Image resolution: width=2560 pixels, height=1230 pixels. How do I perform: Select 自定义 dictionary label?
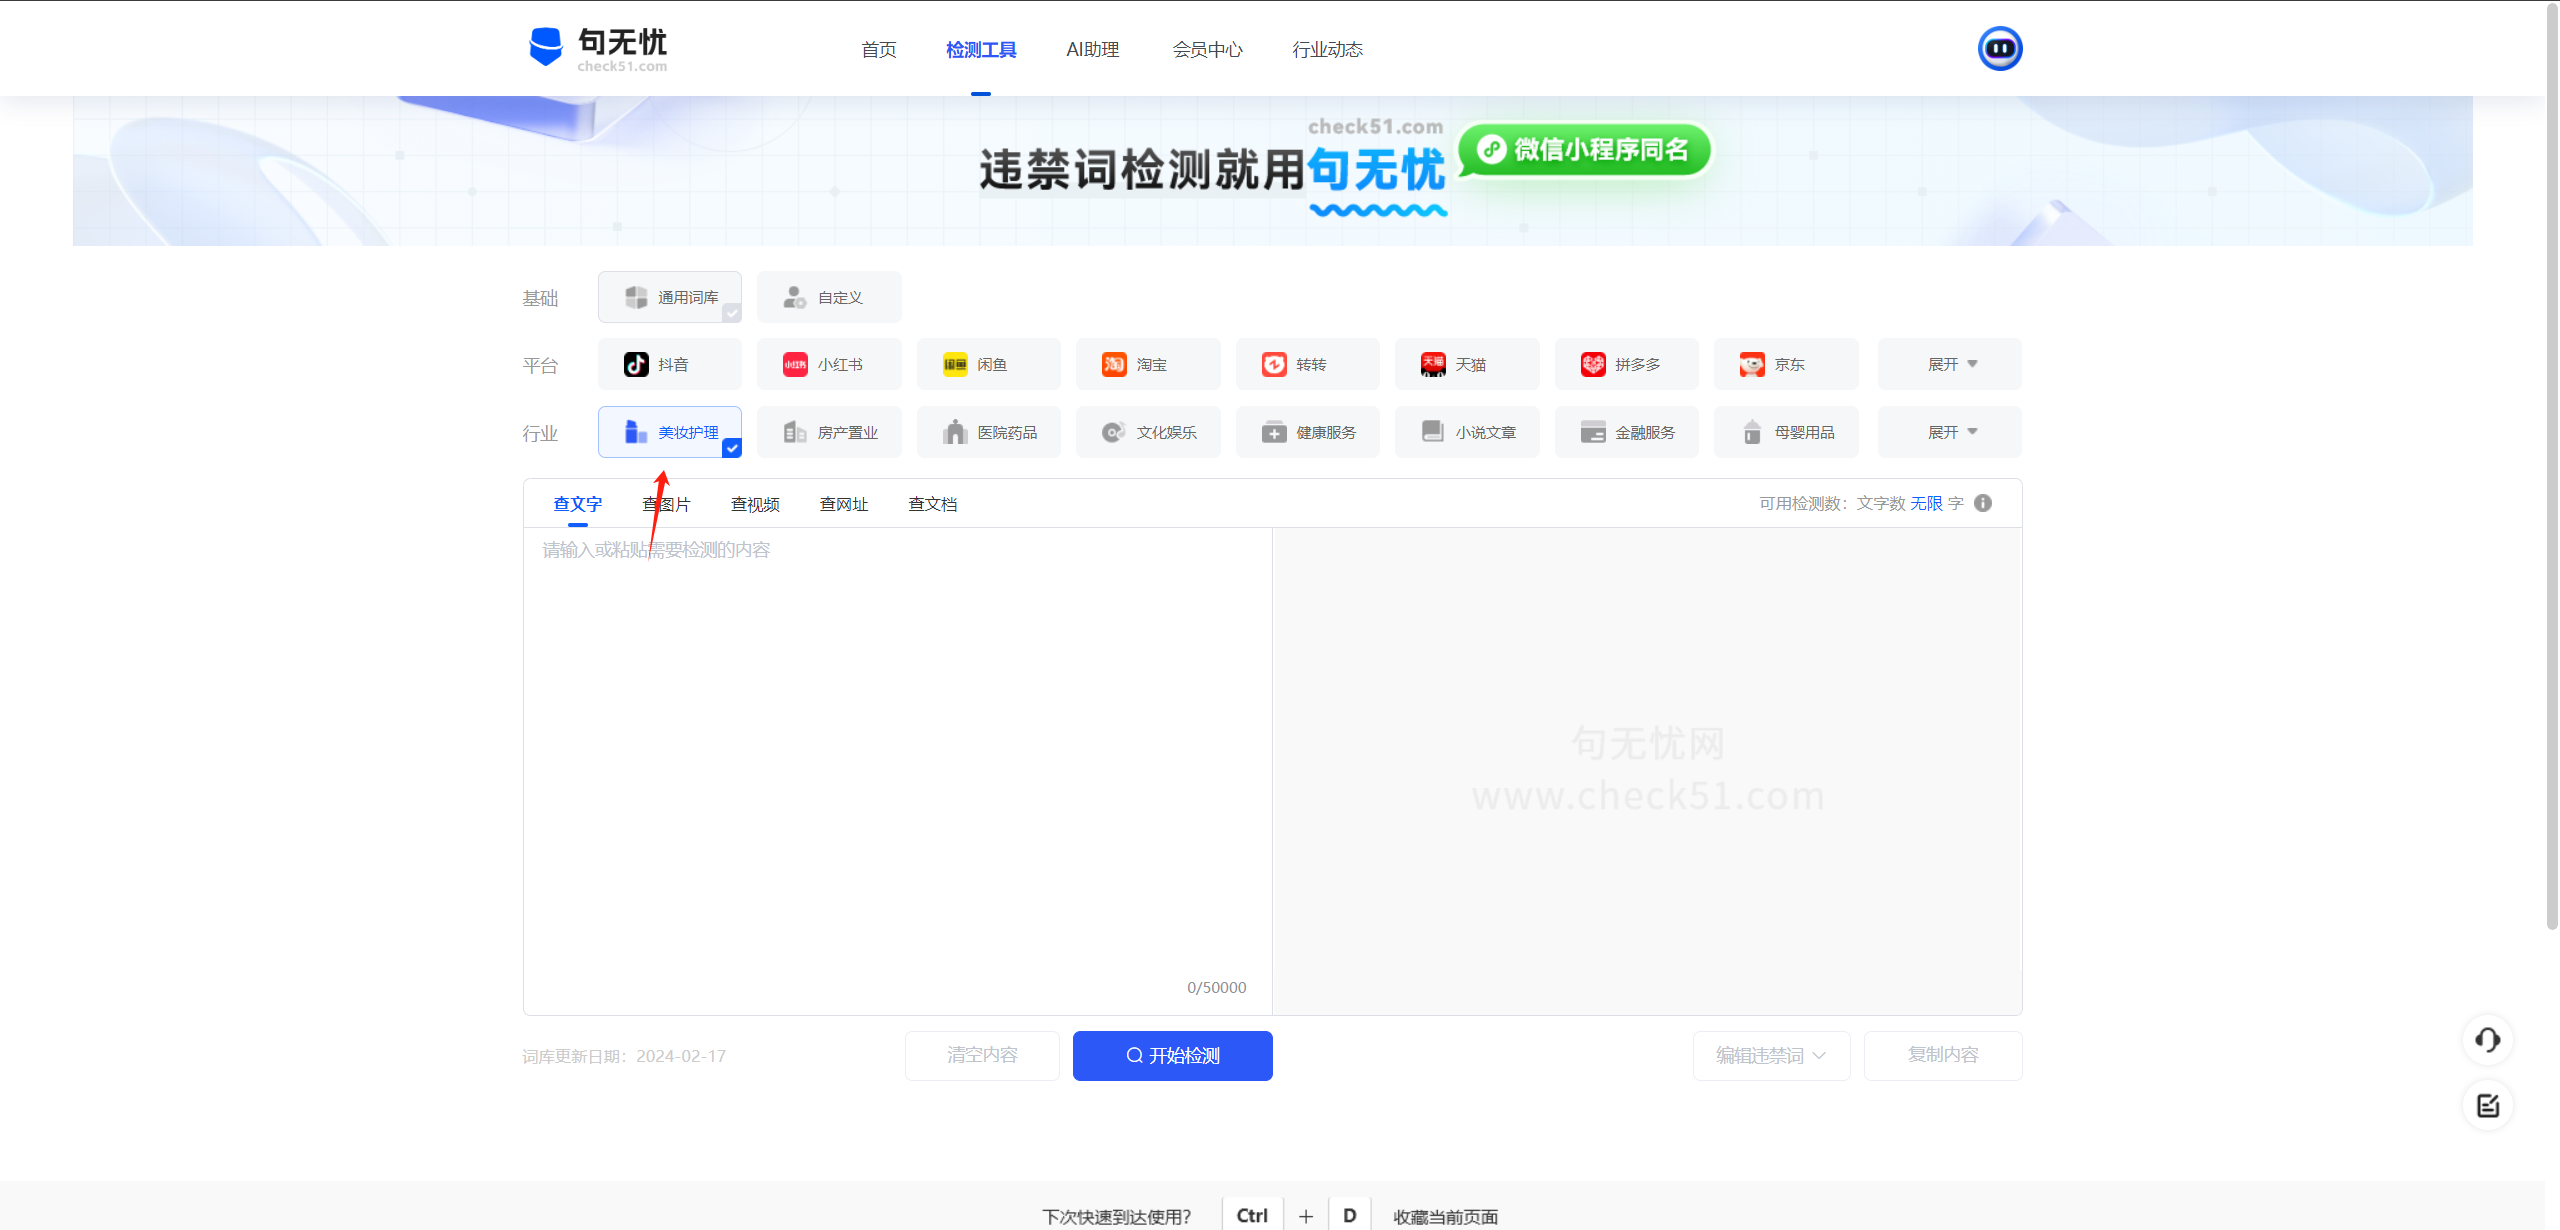click(x=840, y=298)
